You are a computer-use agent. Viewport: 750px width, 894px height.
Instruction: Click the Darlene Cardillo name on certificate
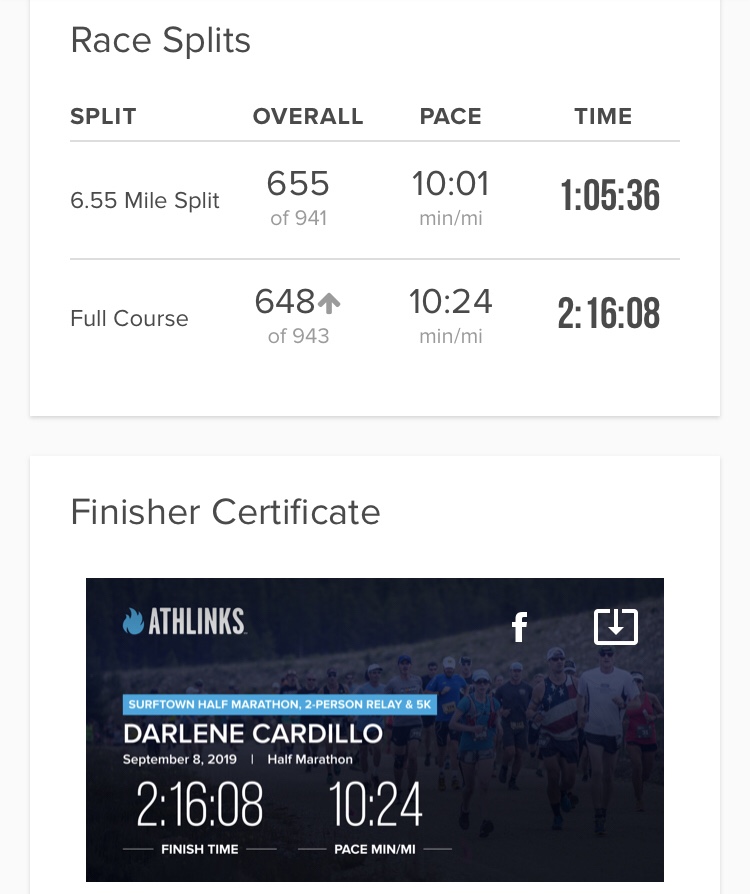pos(253,734)
